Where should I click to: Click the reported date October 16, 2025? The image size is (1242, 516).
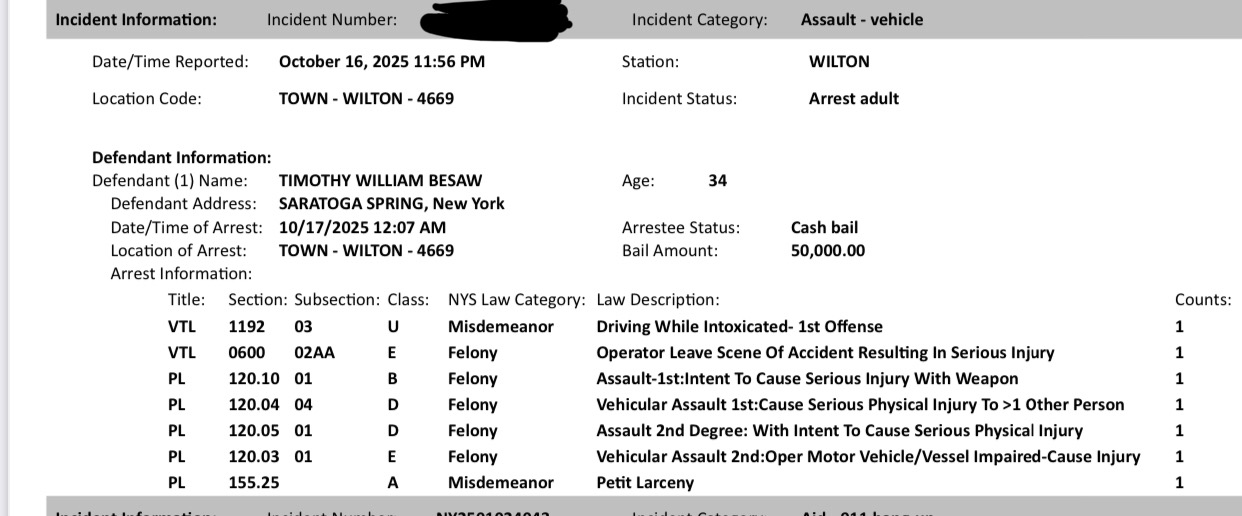pos(381,61)
